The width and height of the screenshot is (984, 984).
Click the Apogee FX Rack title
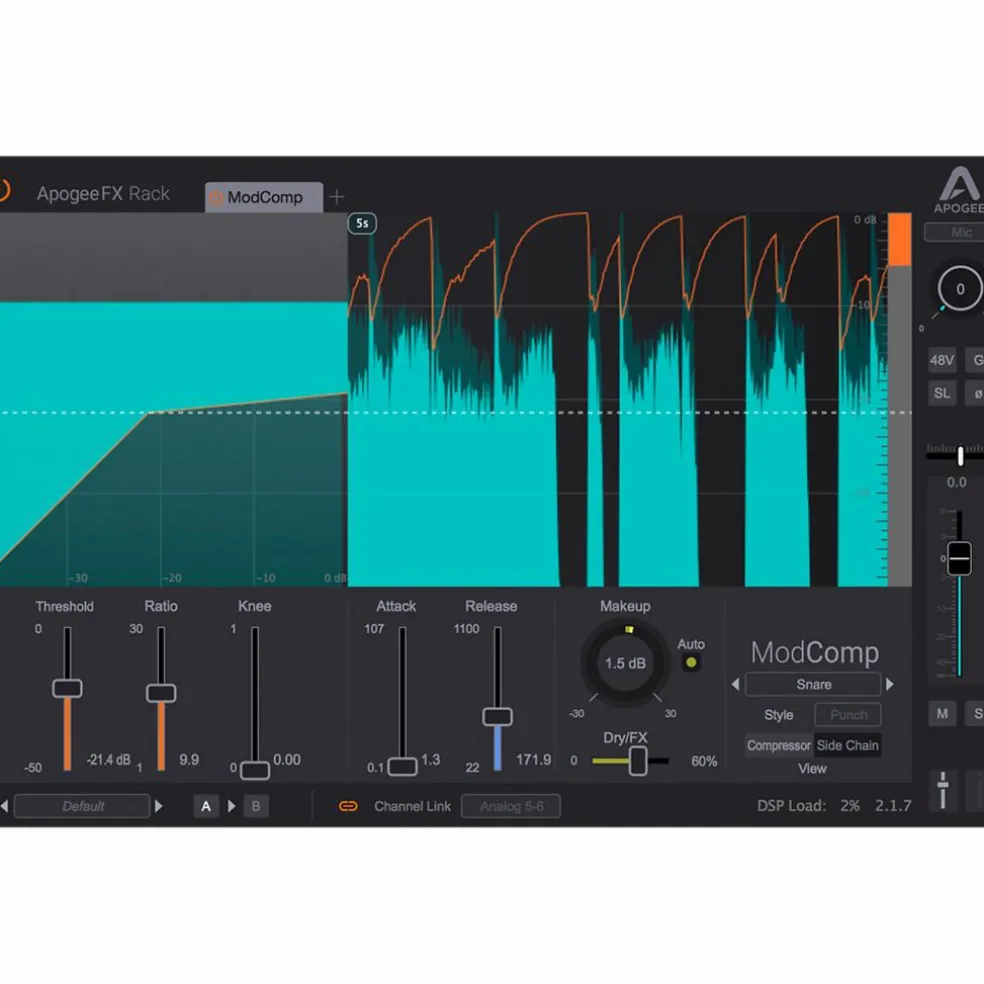tap(103, 194)
